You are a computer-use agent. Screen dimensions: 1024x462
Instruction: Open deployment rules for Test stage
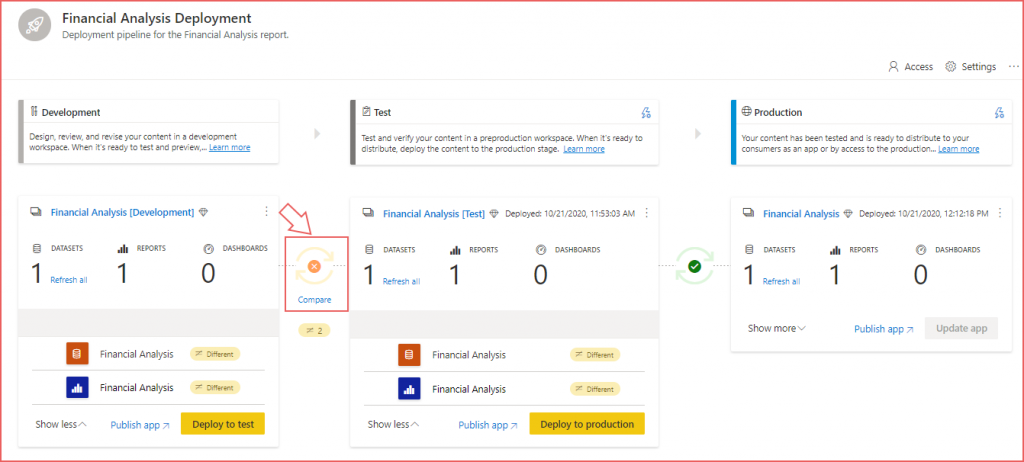[646, 112]
